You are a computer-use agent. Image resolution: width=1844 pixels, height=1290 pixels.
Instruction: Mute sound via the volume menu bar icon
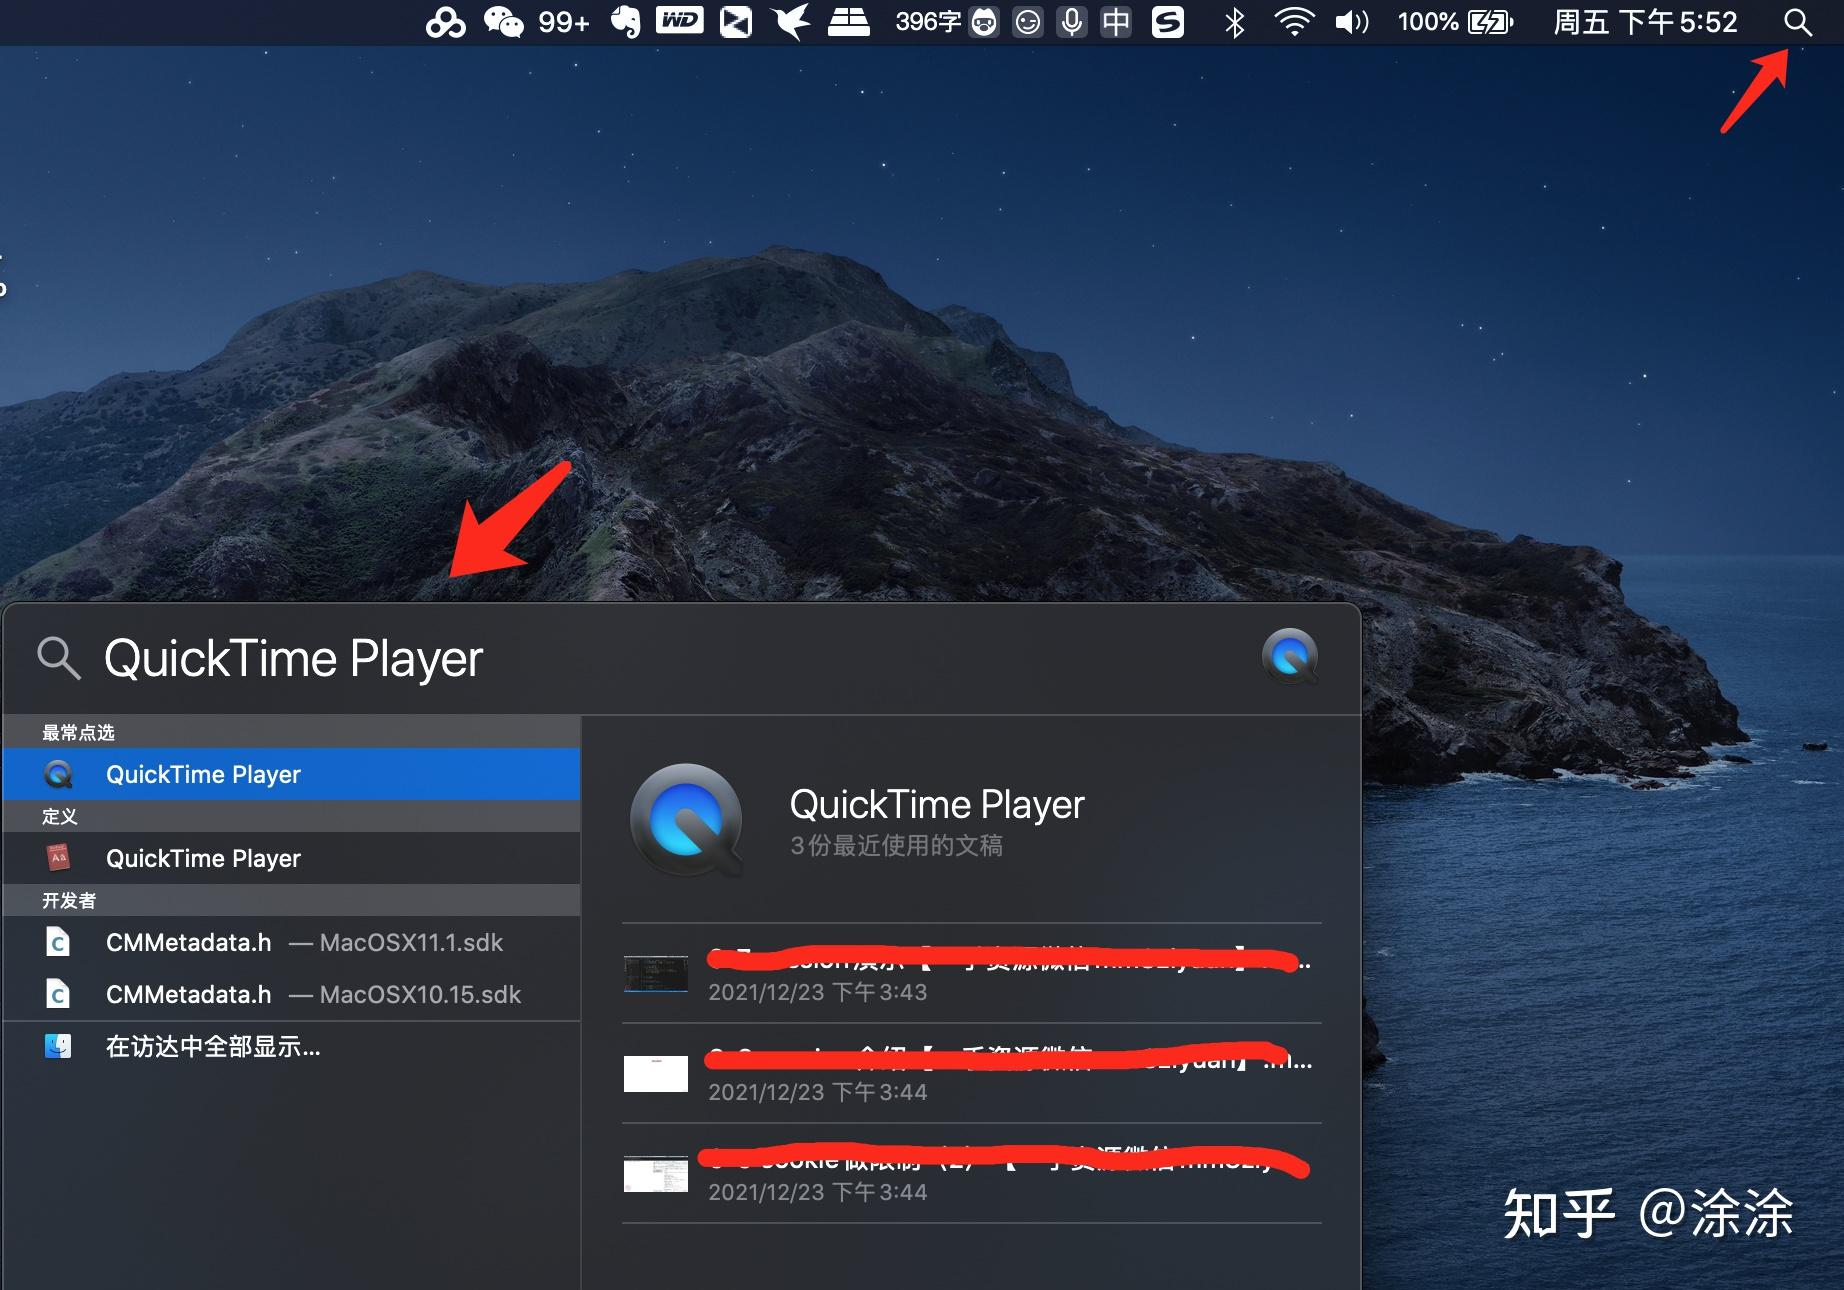[x=1352, y=22]
